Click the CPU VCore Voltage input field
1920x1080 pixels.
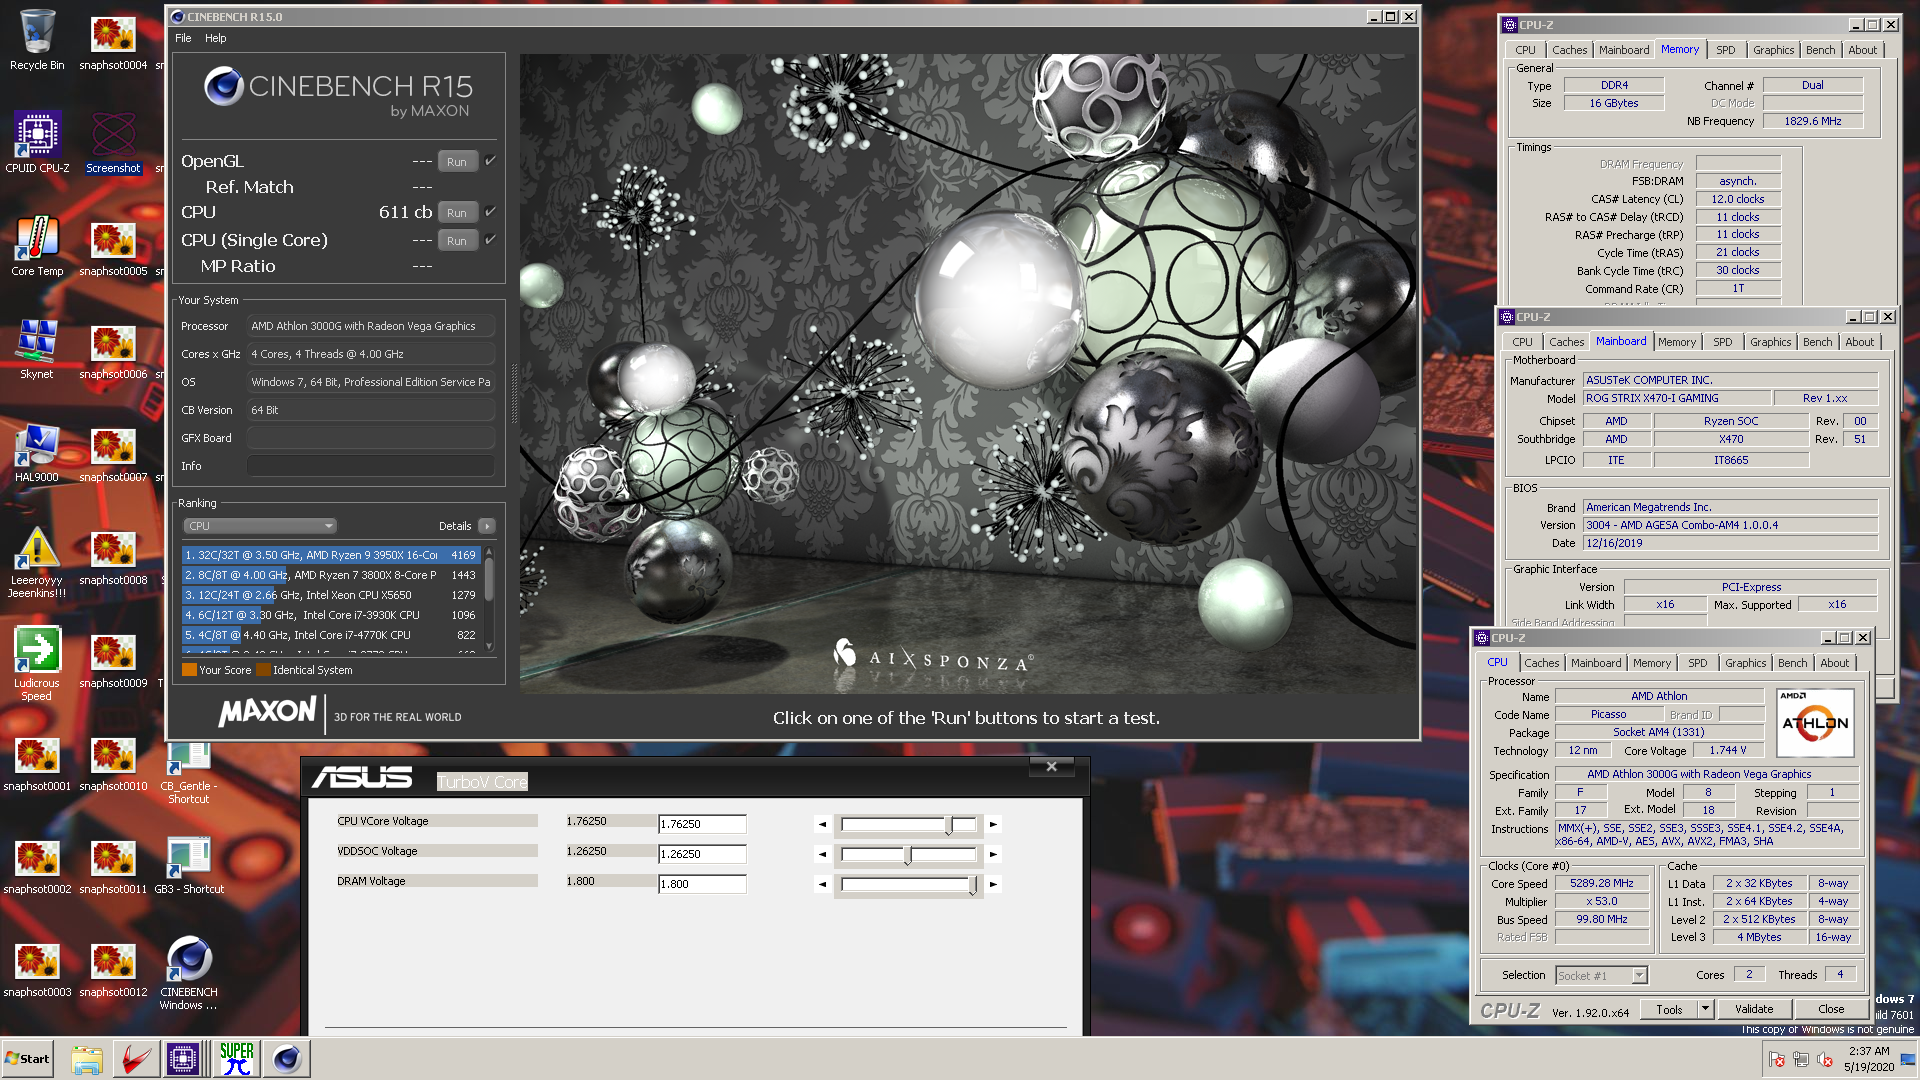[x=702, y=825]
